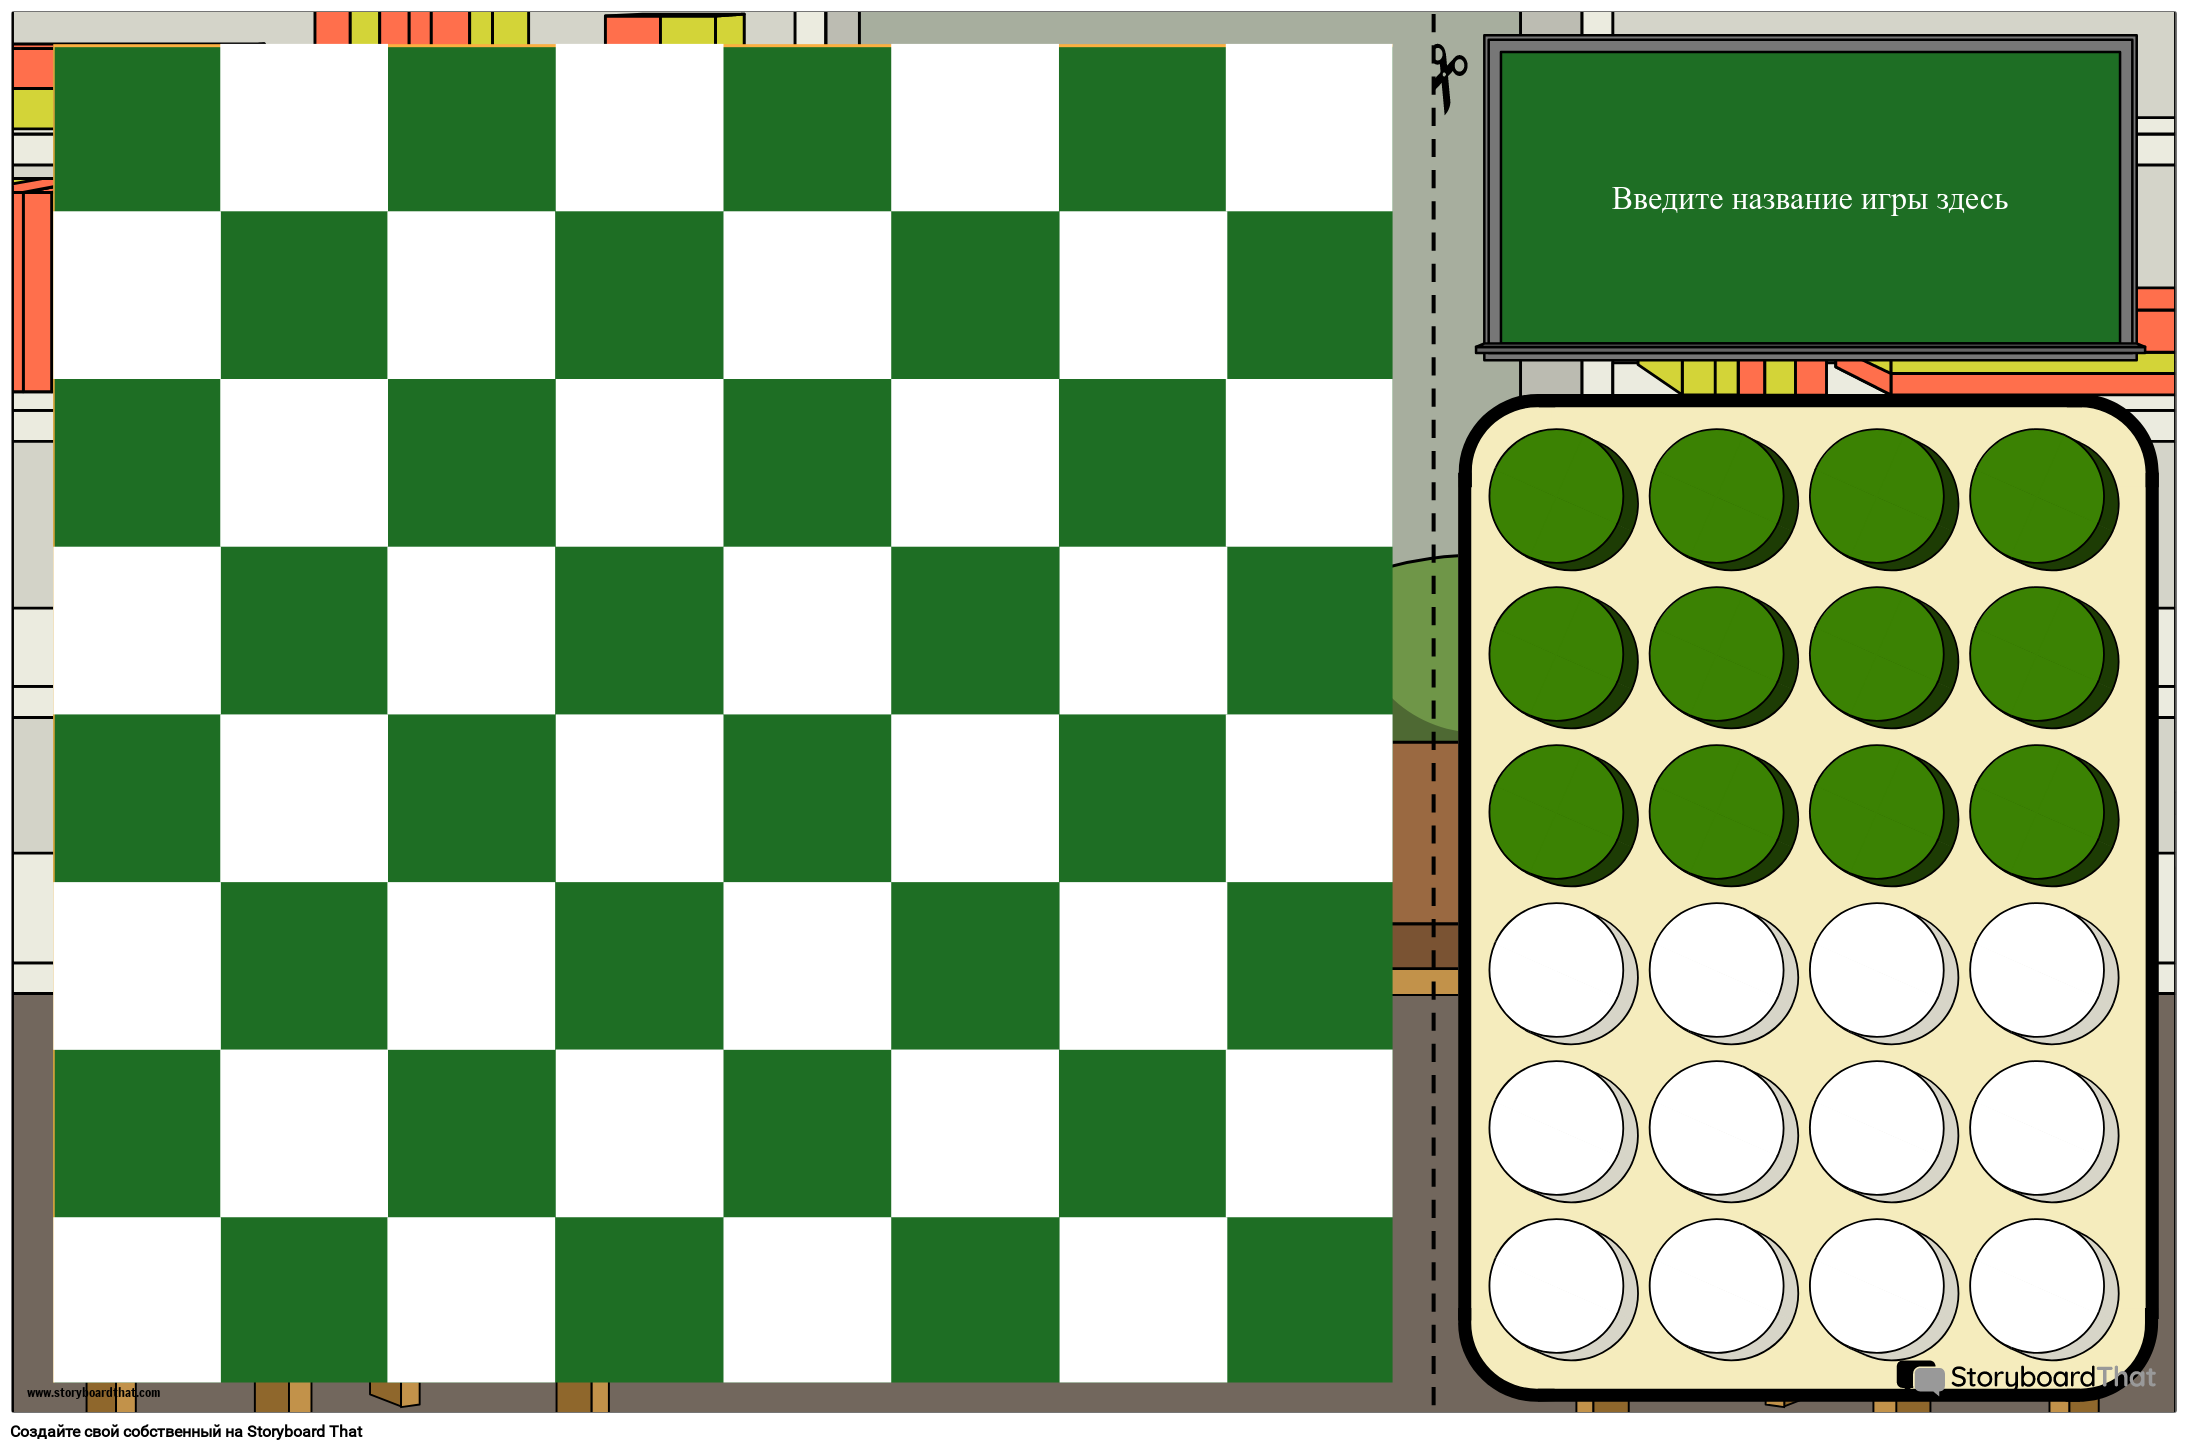
Task: Pick the bottom-right white checker piece
Action: click(2037, 1285)
